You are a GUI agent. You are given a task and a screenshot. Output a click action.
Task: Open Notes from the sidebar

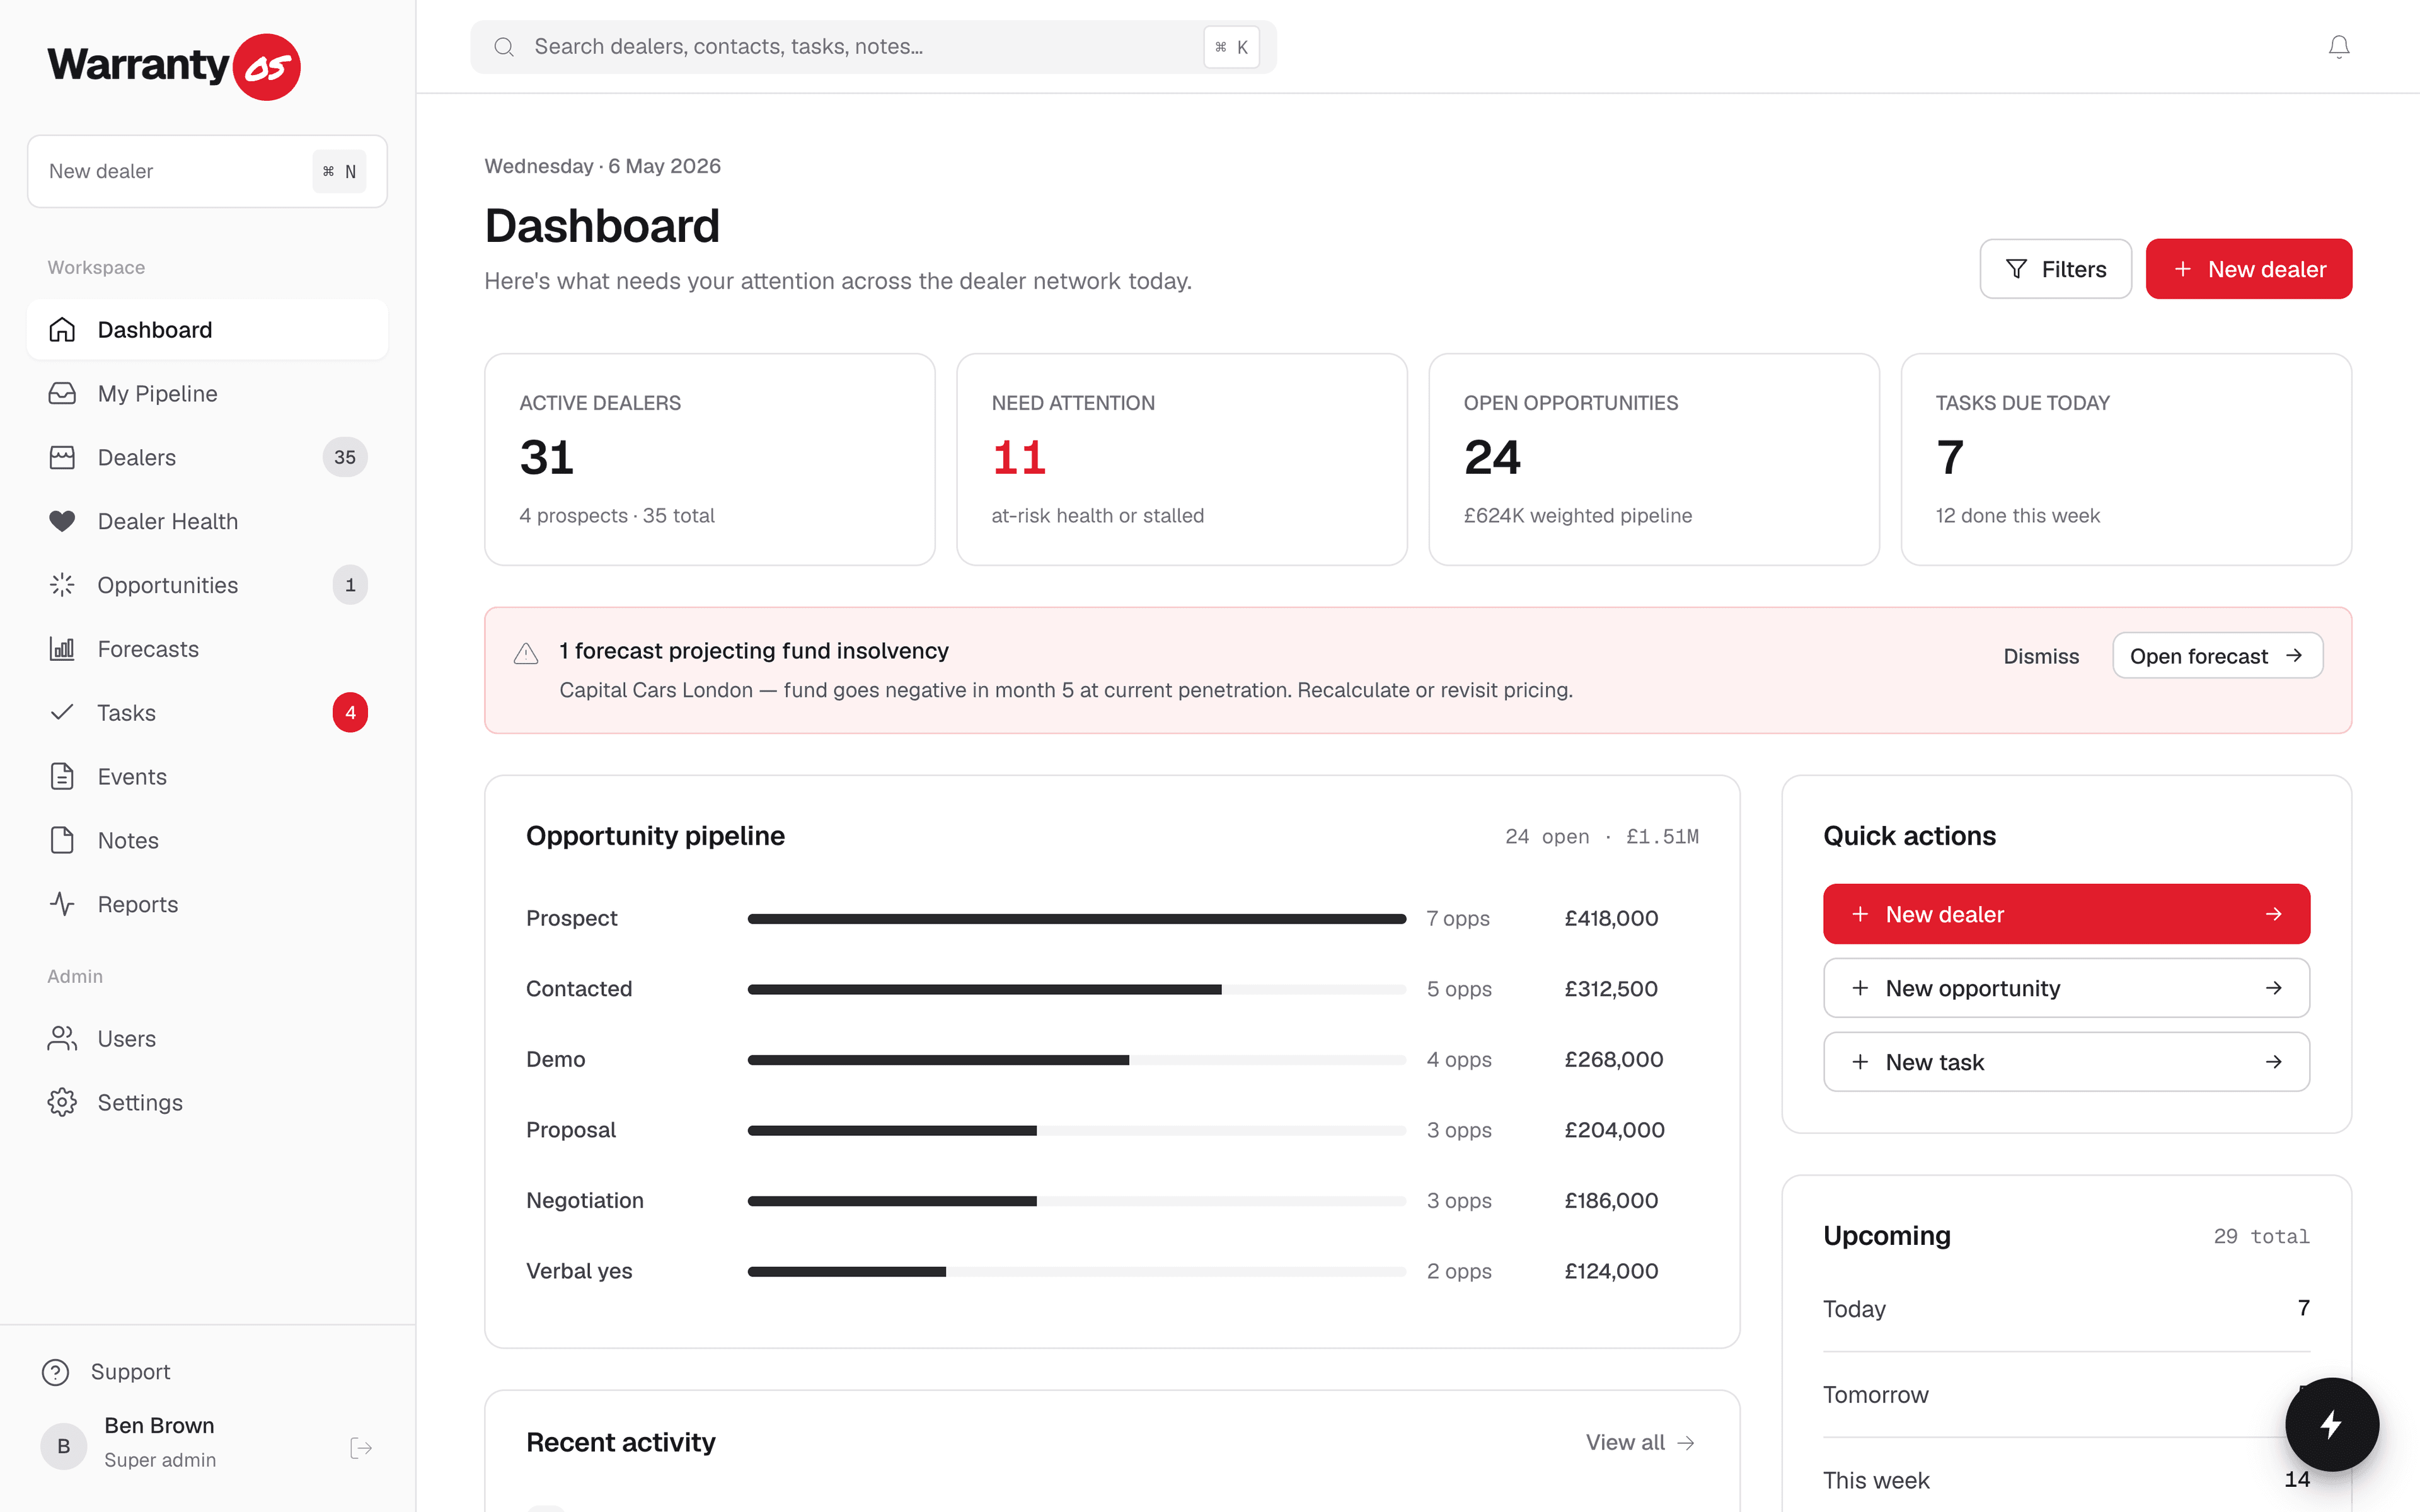(207, 840)
